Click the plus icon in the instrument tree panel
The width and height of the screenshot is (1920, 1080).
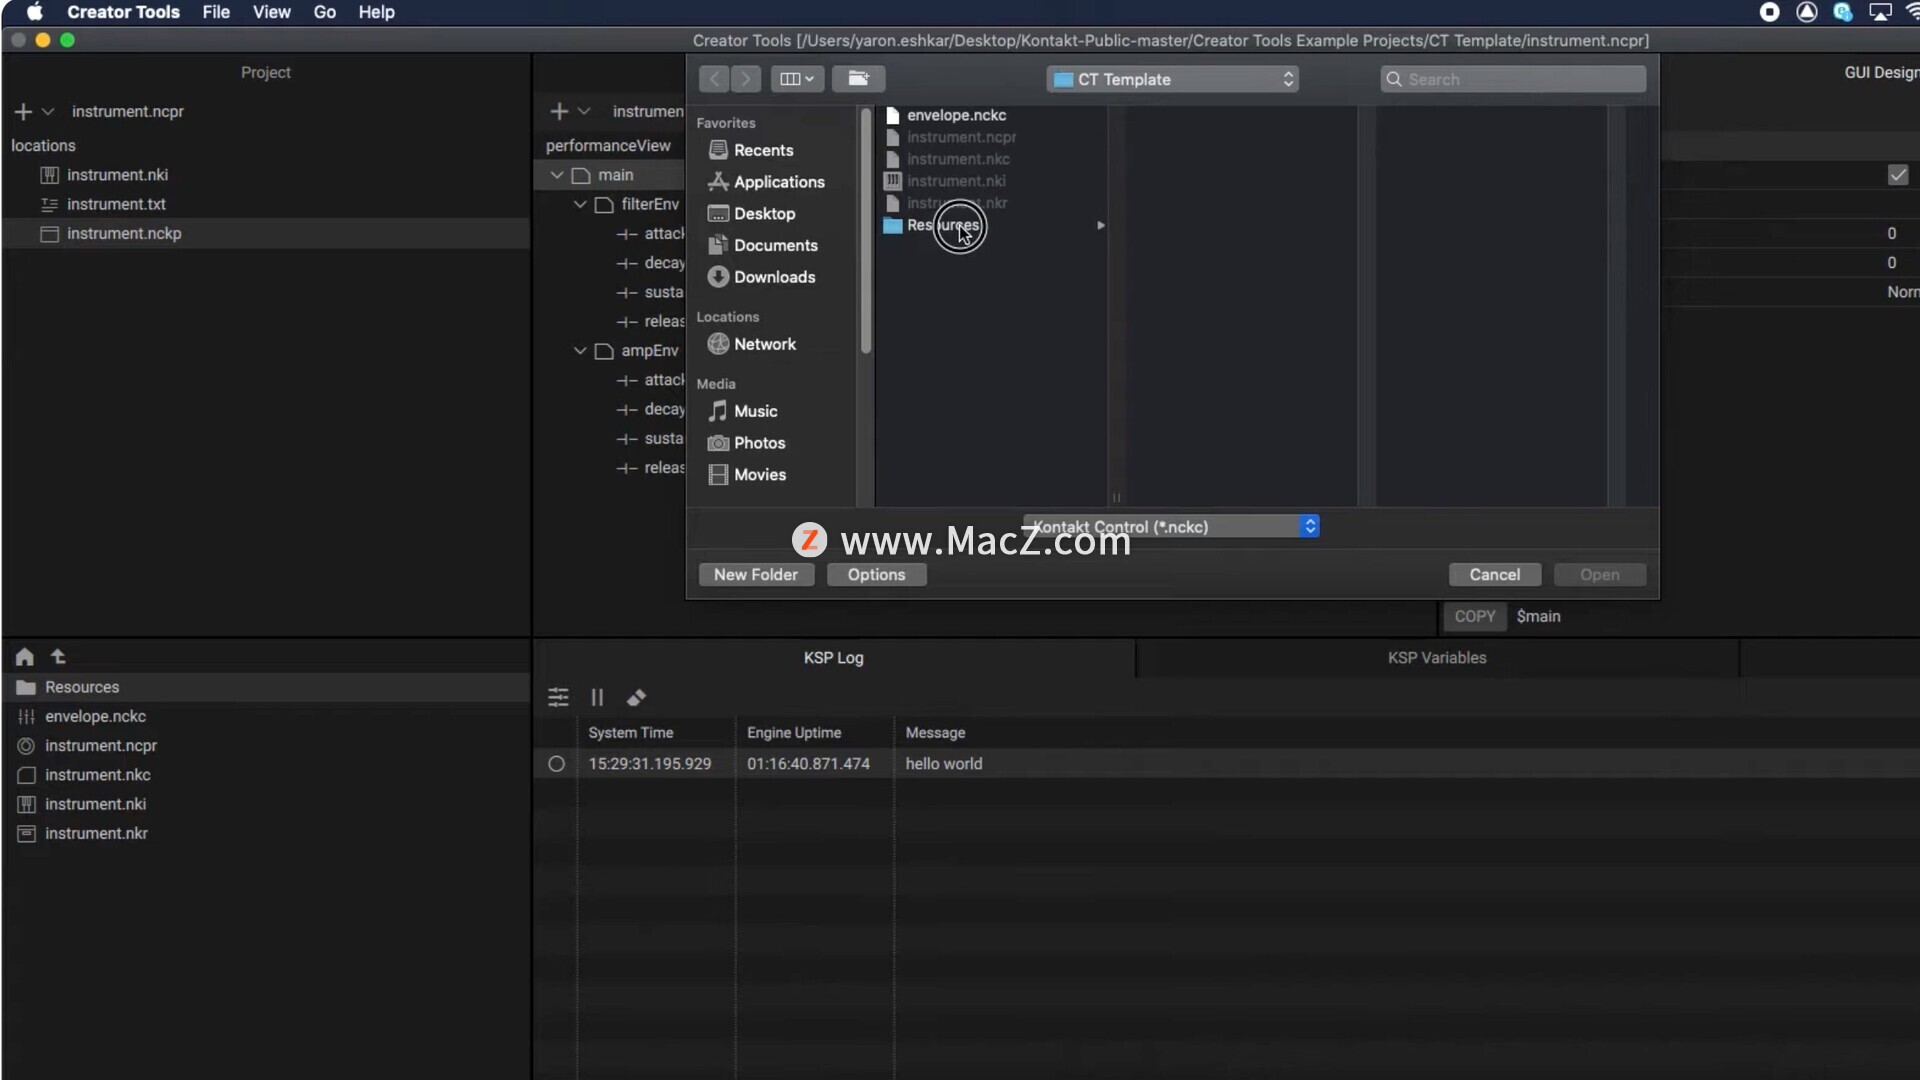(559, 112)
